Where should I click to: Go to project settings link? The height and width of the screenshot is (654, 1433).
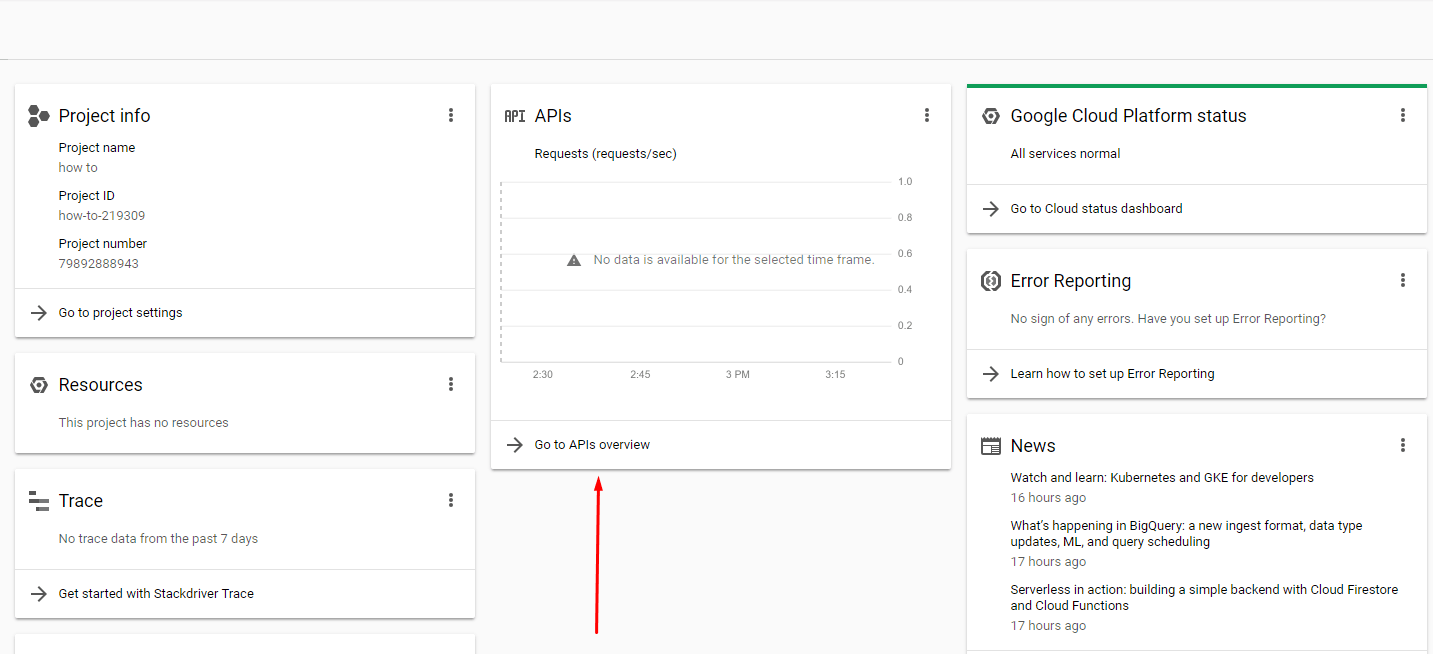coord(120,313)
